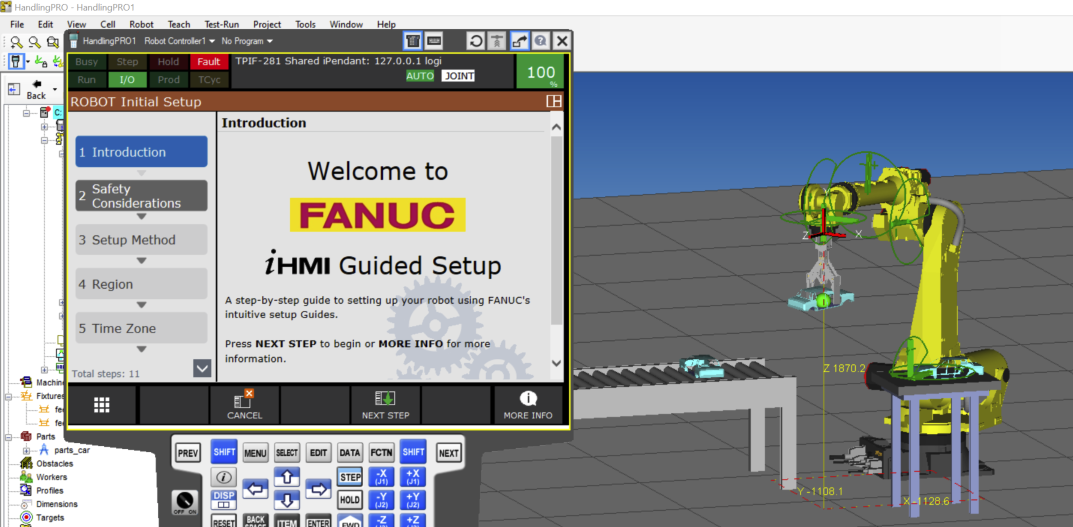1073x527 pixels.
Task: Toggle the pendant undock arrow icon
Action: click(x=519, y=41)
